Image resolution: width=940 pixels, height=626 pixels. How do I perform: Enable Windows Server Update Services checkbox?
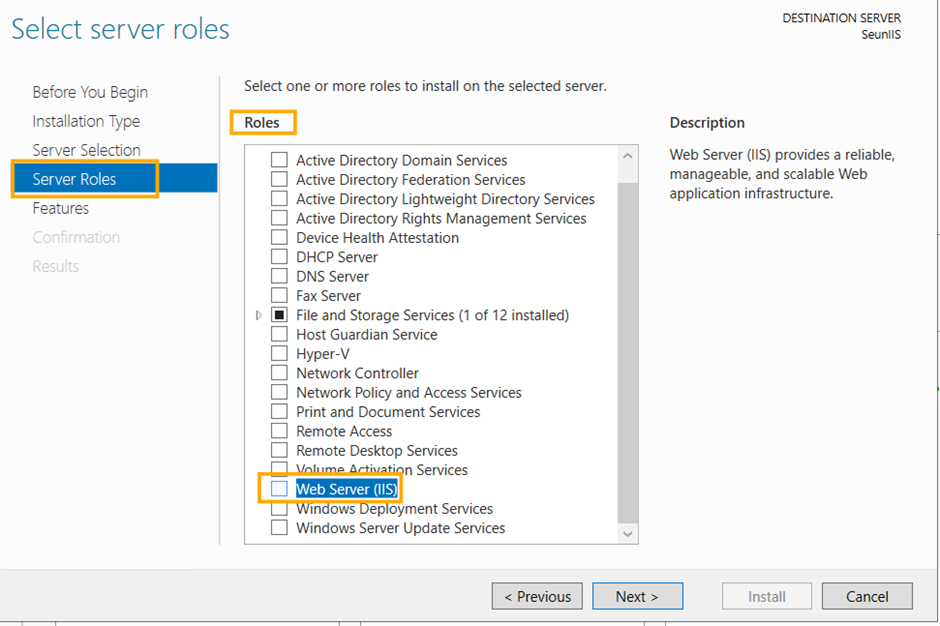coord(279,528)
